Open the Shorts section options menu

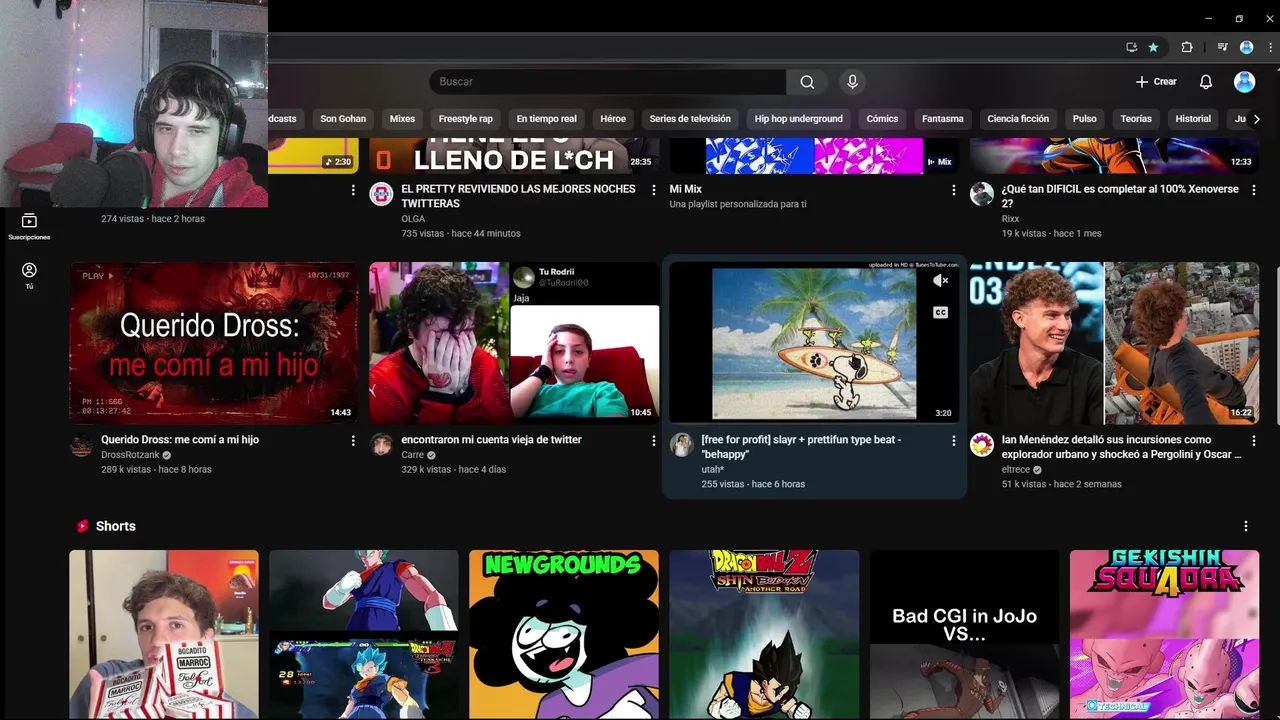pos(1246,526)
